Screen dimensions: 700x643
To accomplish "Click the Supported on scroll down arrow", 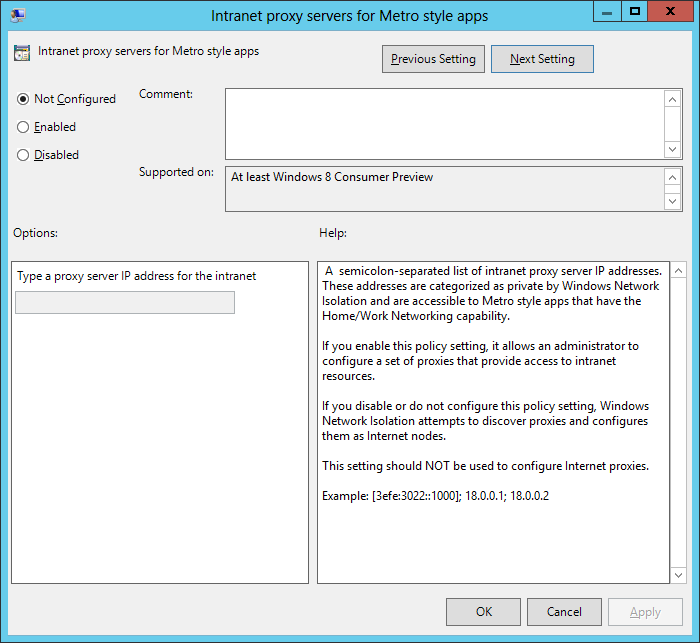I will click(x=673, y=201).
